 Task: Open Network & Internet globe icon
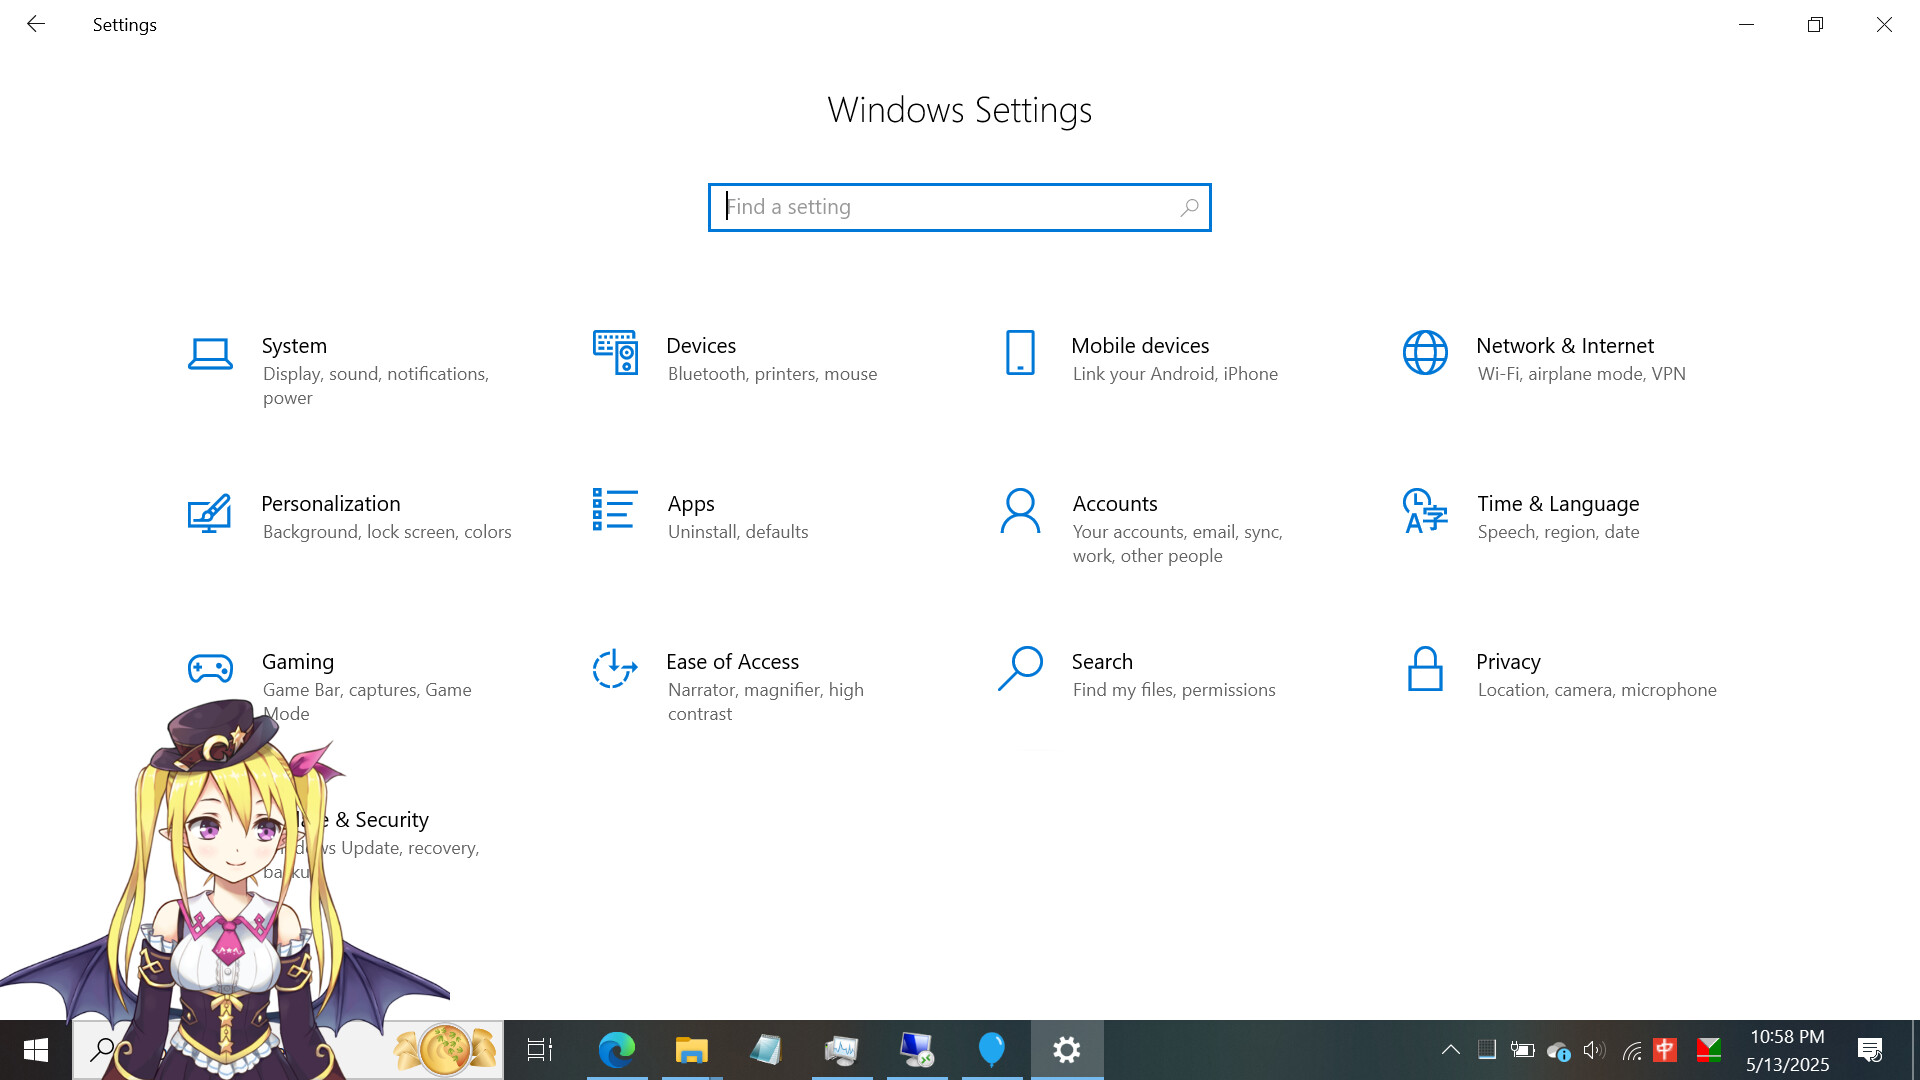coord(1425,353)
